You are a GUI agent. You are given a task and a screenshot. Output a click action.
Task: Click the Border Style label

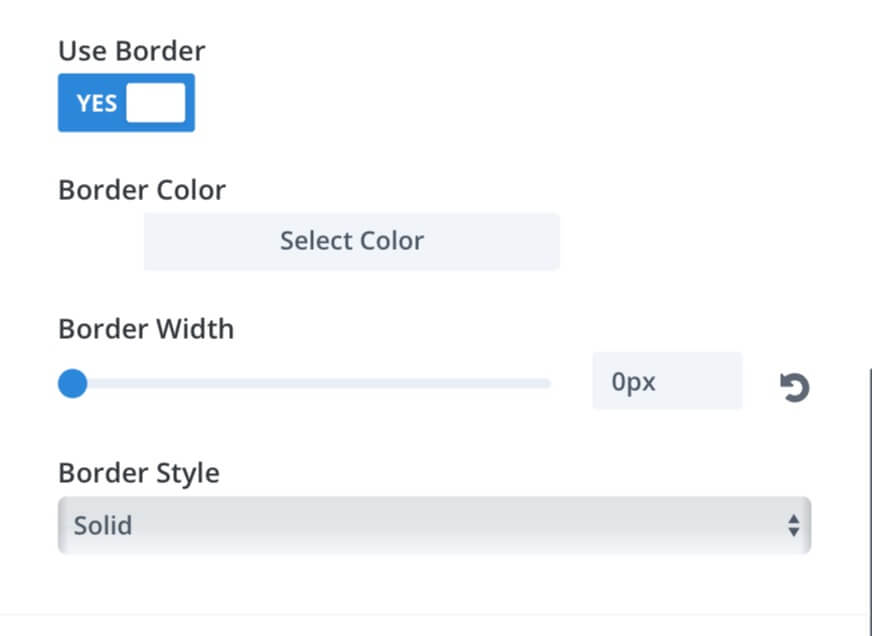coord(138,473)
